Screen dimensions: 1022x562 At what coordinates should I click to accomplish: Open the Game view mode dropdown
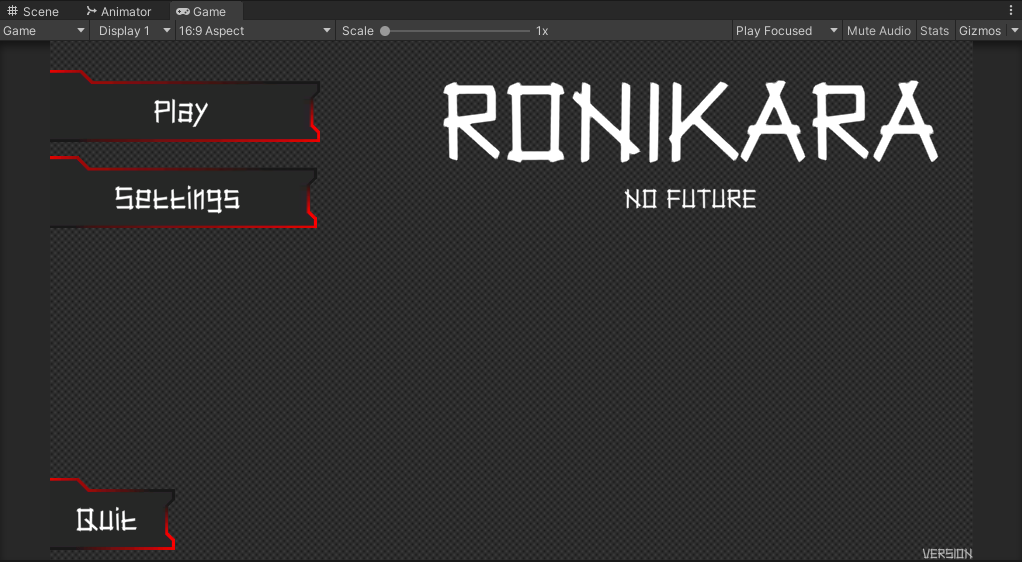point(44,31)
